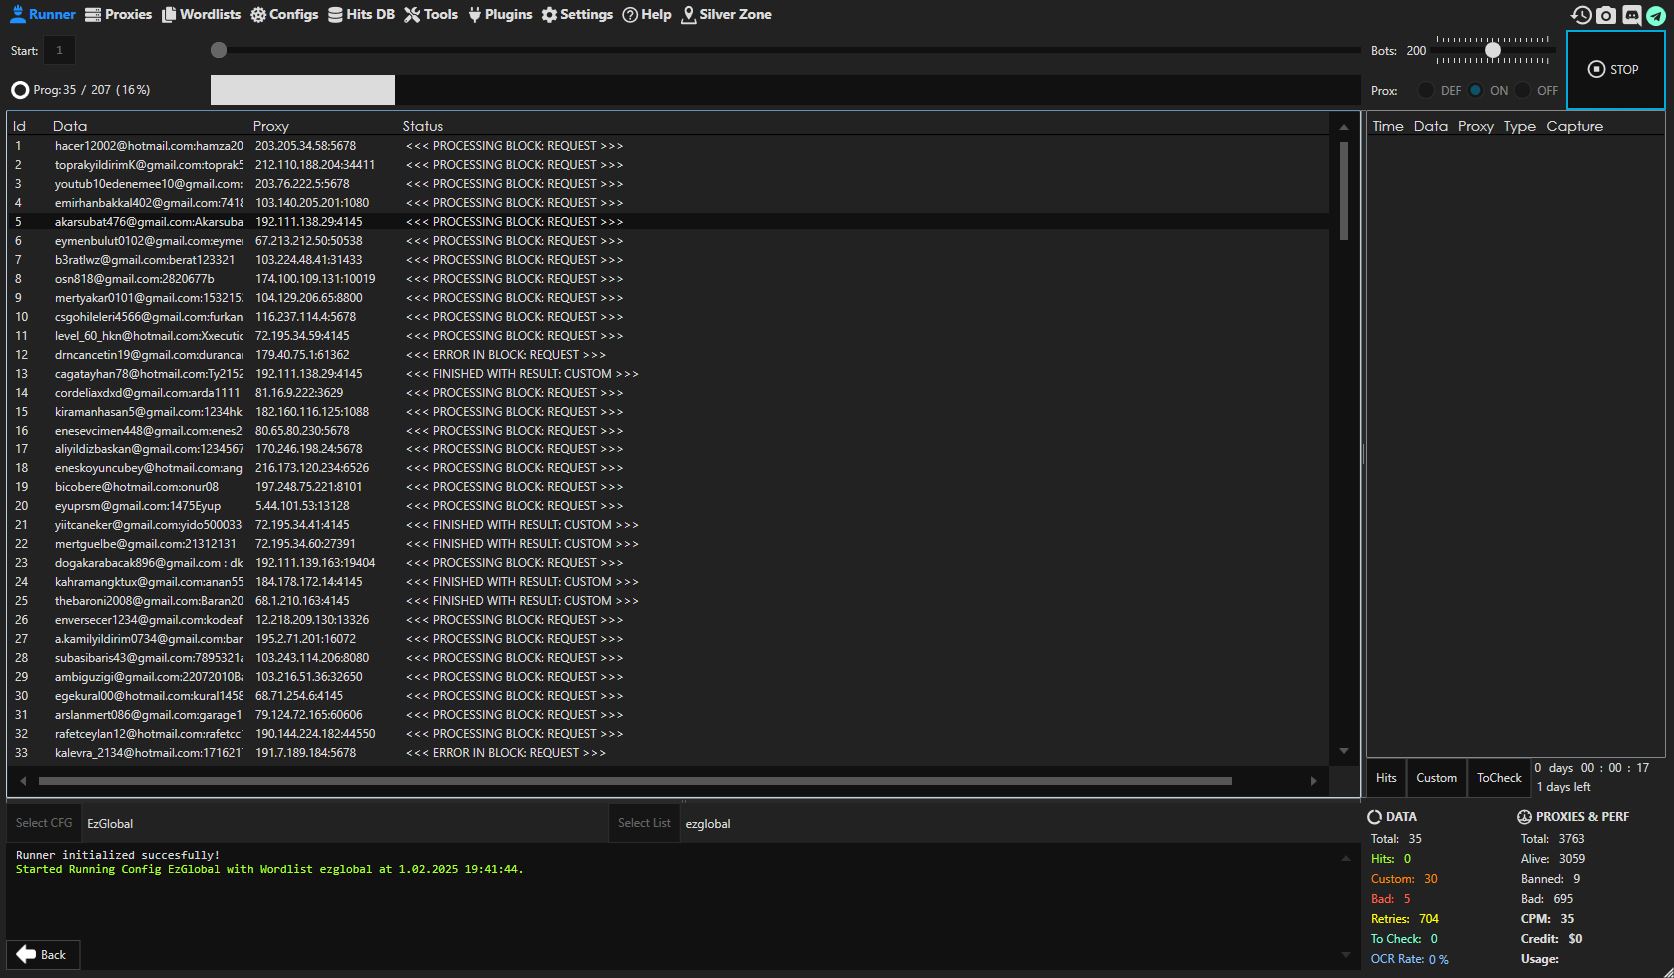Select the ezglobal wordlist name
The width and height of the screenshot is (1674, 978).
click(x=708, y=824)
